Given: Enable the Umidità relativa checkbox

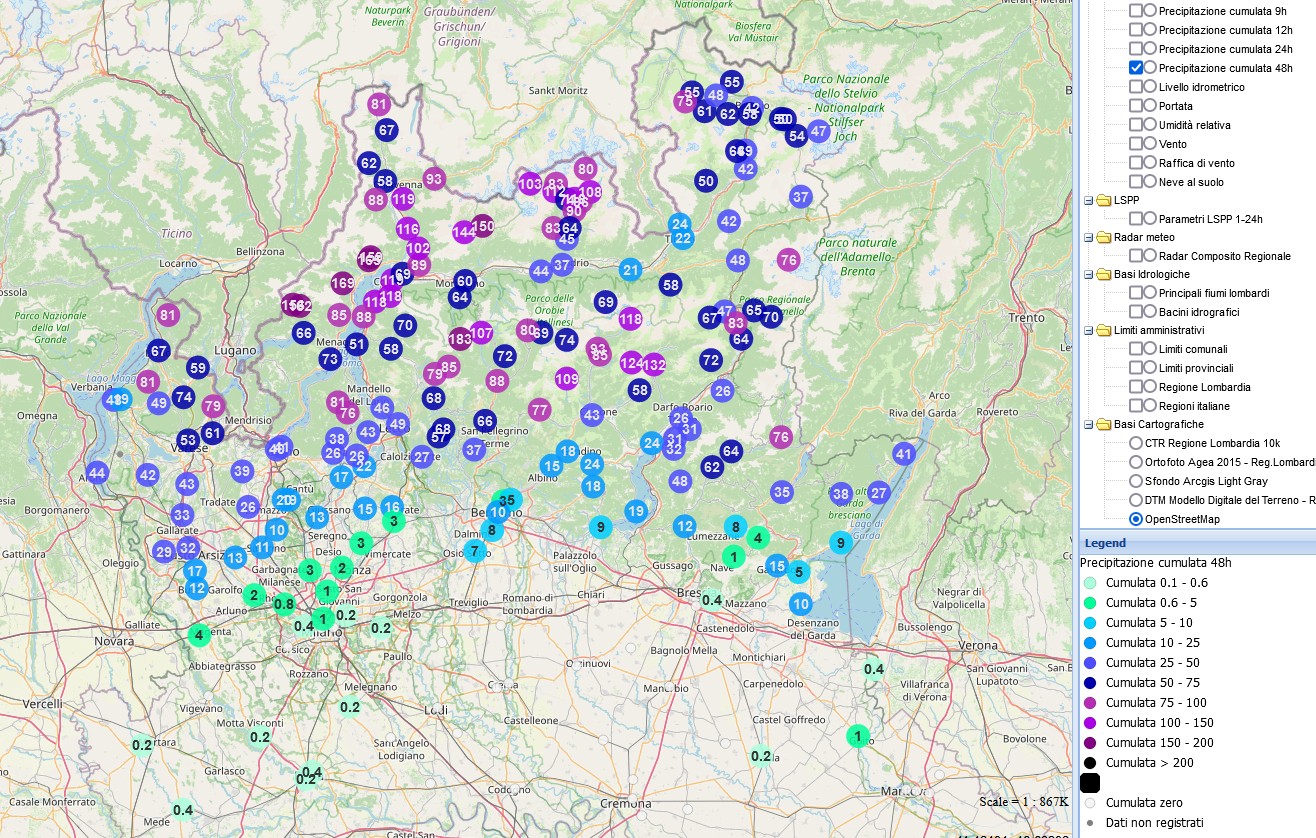Looking at the screenshot, I should point(1136,124).
